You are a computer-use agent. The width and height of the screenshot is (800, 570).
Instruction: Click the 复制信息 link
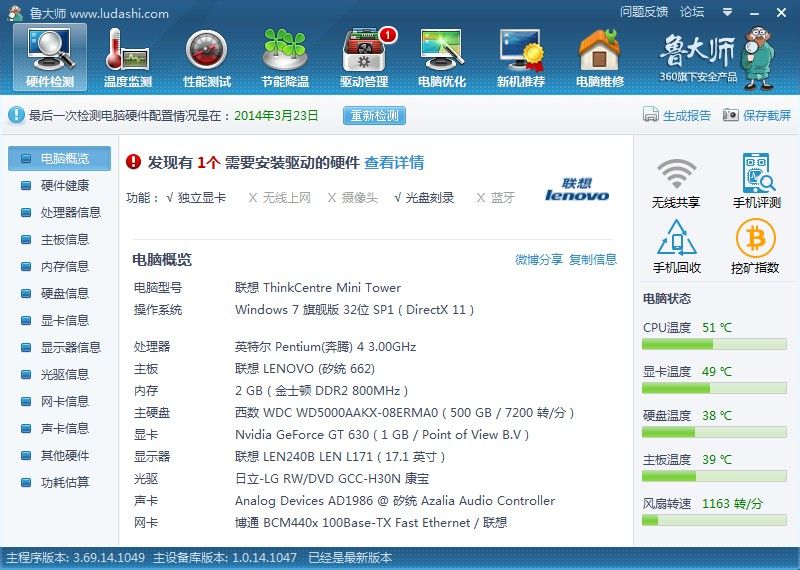[592, 259]
